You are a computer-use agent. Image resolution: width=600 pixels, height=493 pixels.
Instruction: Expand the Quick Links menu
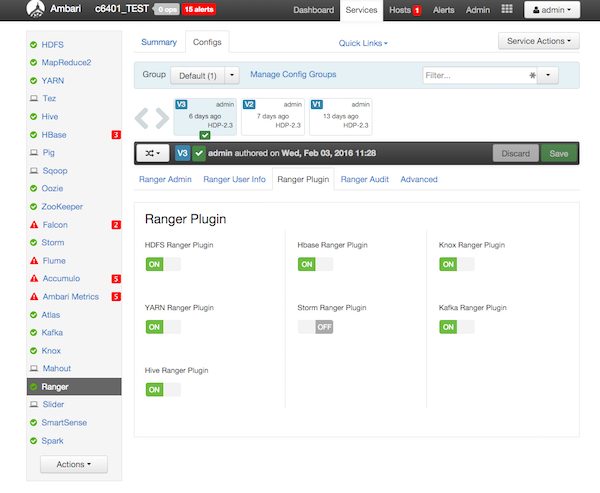pos(363,43)
